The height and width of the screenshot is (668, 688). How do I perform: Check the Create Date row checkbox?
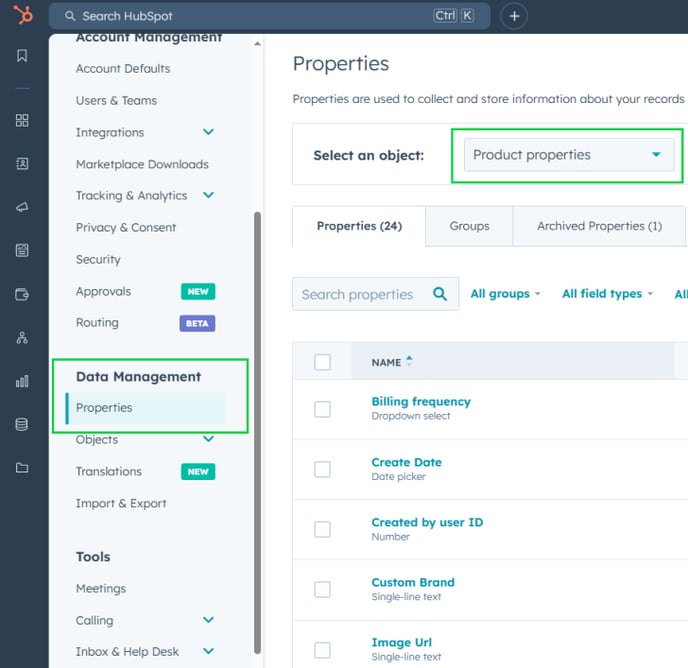pyautogui.click(x=322, y=469)
